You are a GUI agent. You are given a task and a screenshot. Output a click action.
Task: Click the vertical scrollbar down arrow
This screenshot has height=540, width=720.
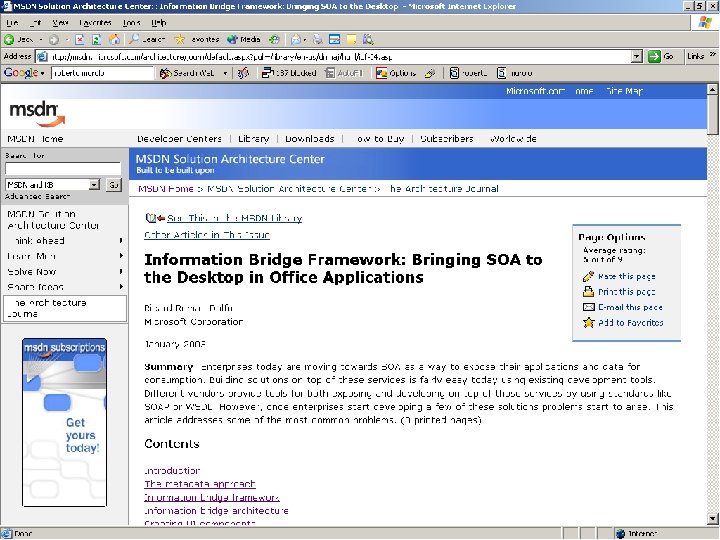(713, 519)
